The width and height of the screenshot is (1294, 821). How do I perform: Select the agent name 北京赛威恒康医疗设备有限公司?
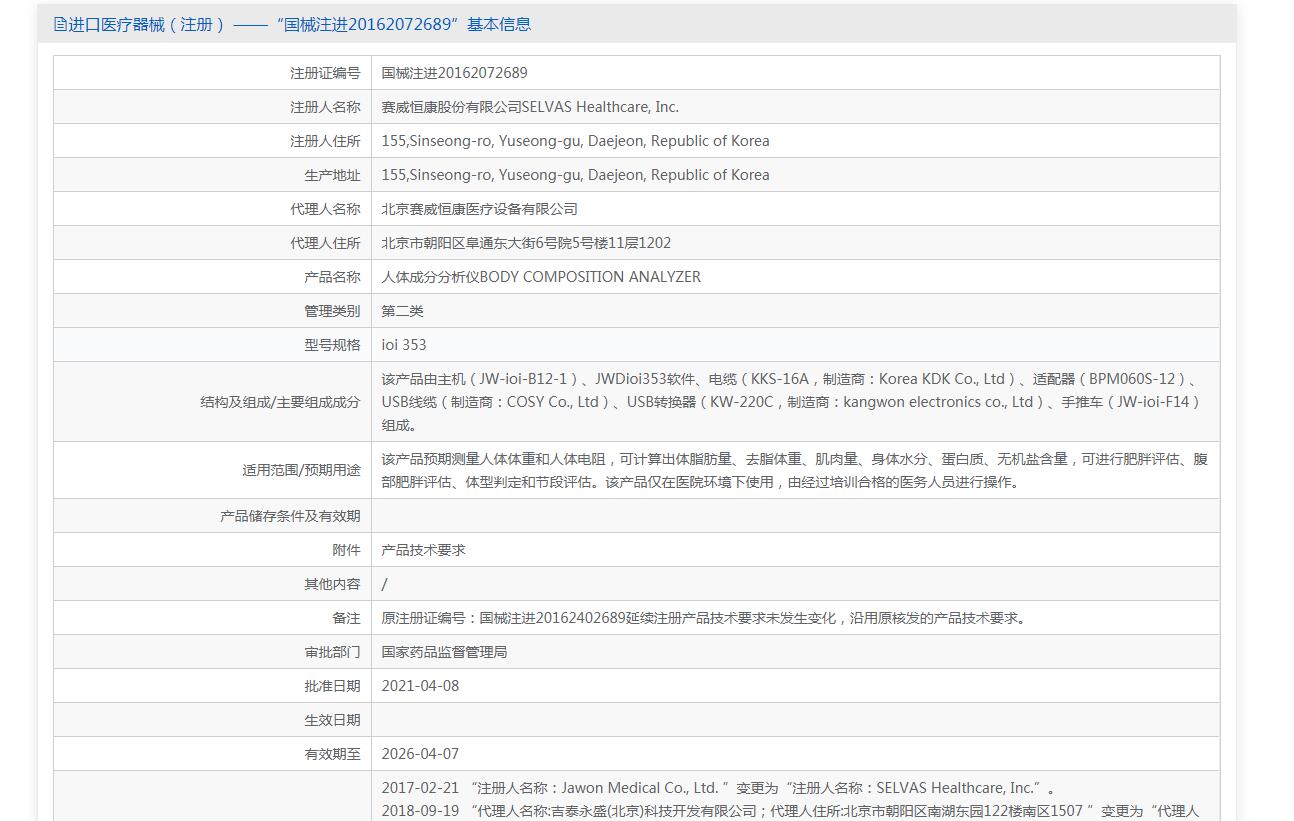click(479, 209)
